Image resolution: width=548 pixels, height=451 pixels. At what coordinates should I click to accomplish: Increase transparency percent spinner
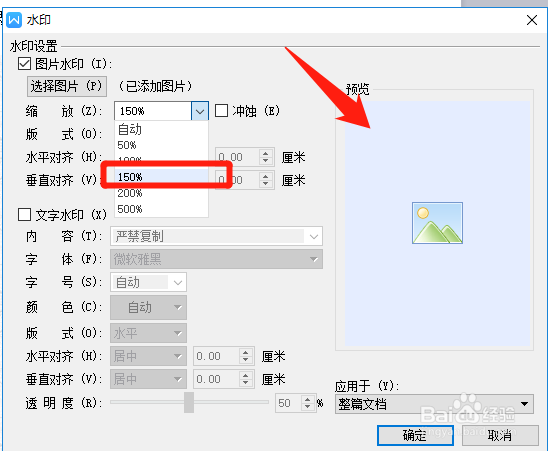click(x=308, y=400)
